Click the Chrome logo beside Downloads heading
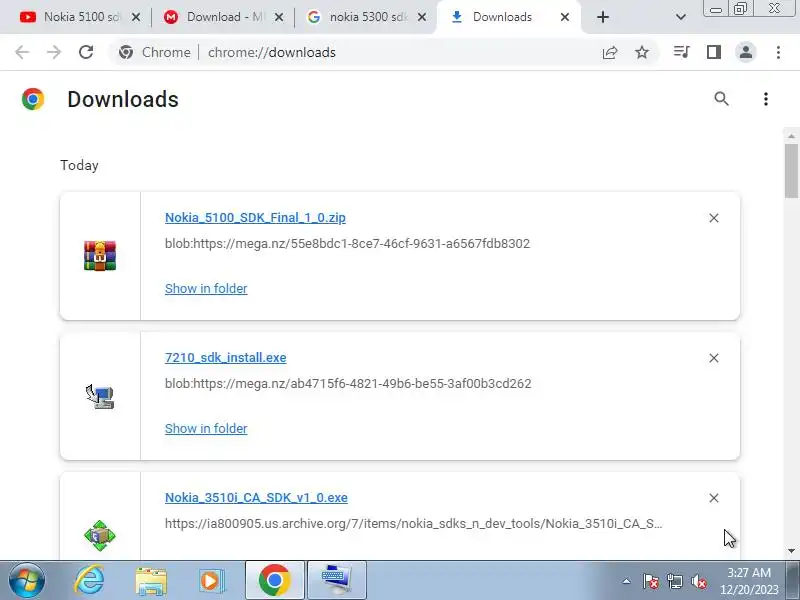The height and width of the screenshot is (600, 800). [x=33, y=99]
